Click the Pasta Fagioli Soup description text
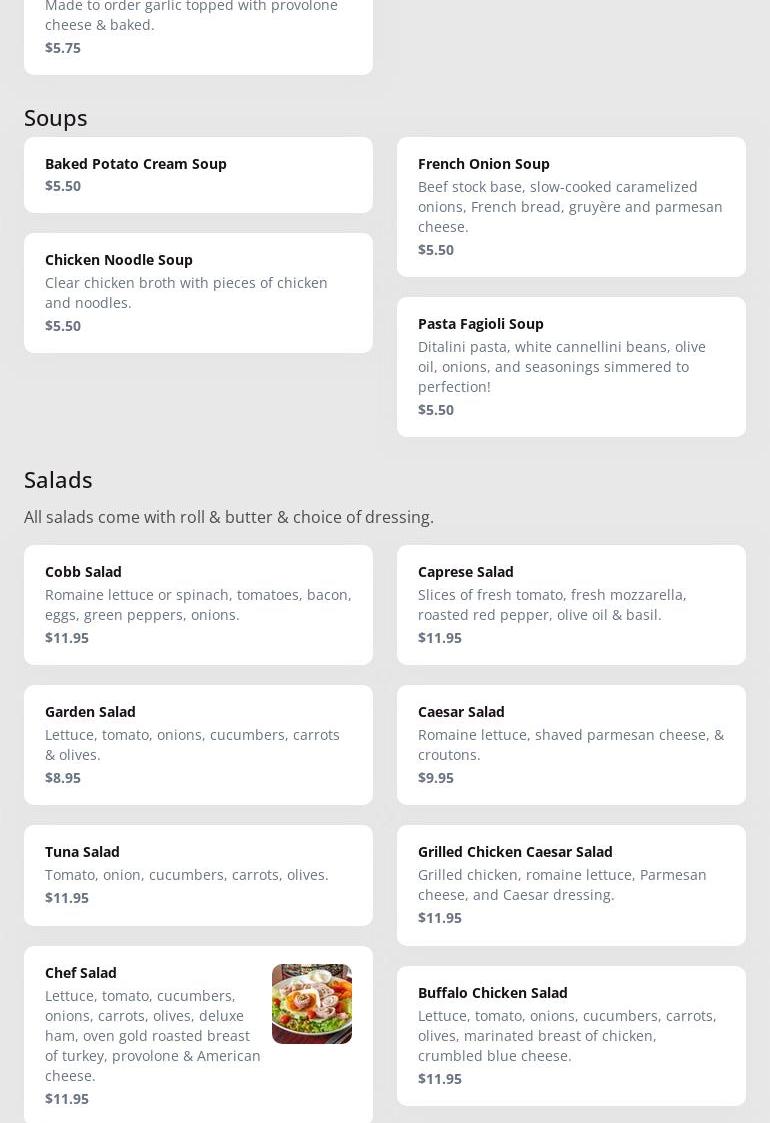Viewport: 770px width, 1123px height. (x=562, y=366)
